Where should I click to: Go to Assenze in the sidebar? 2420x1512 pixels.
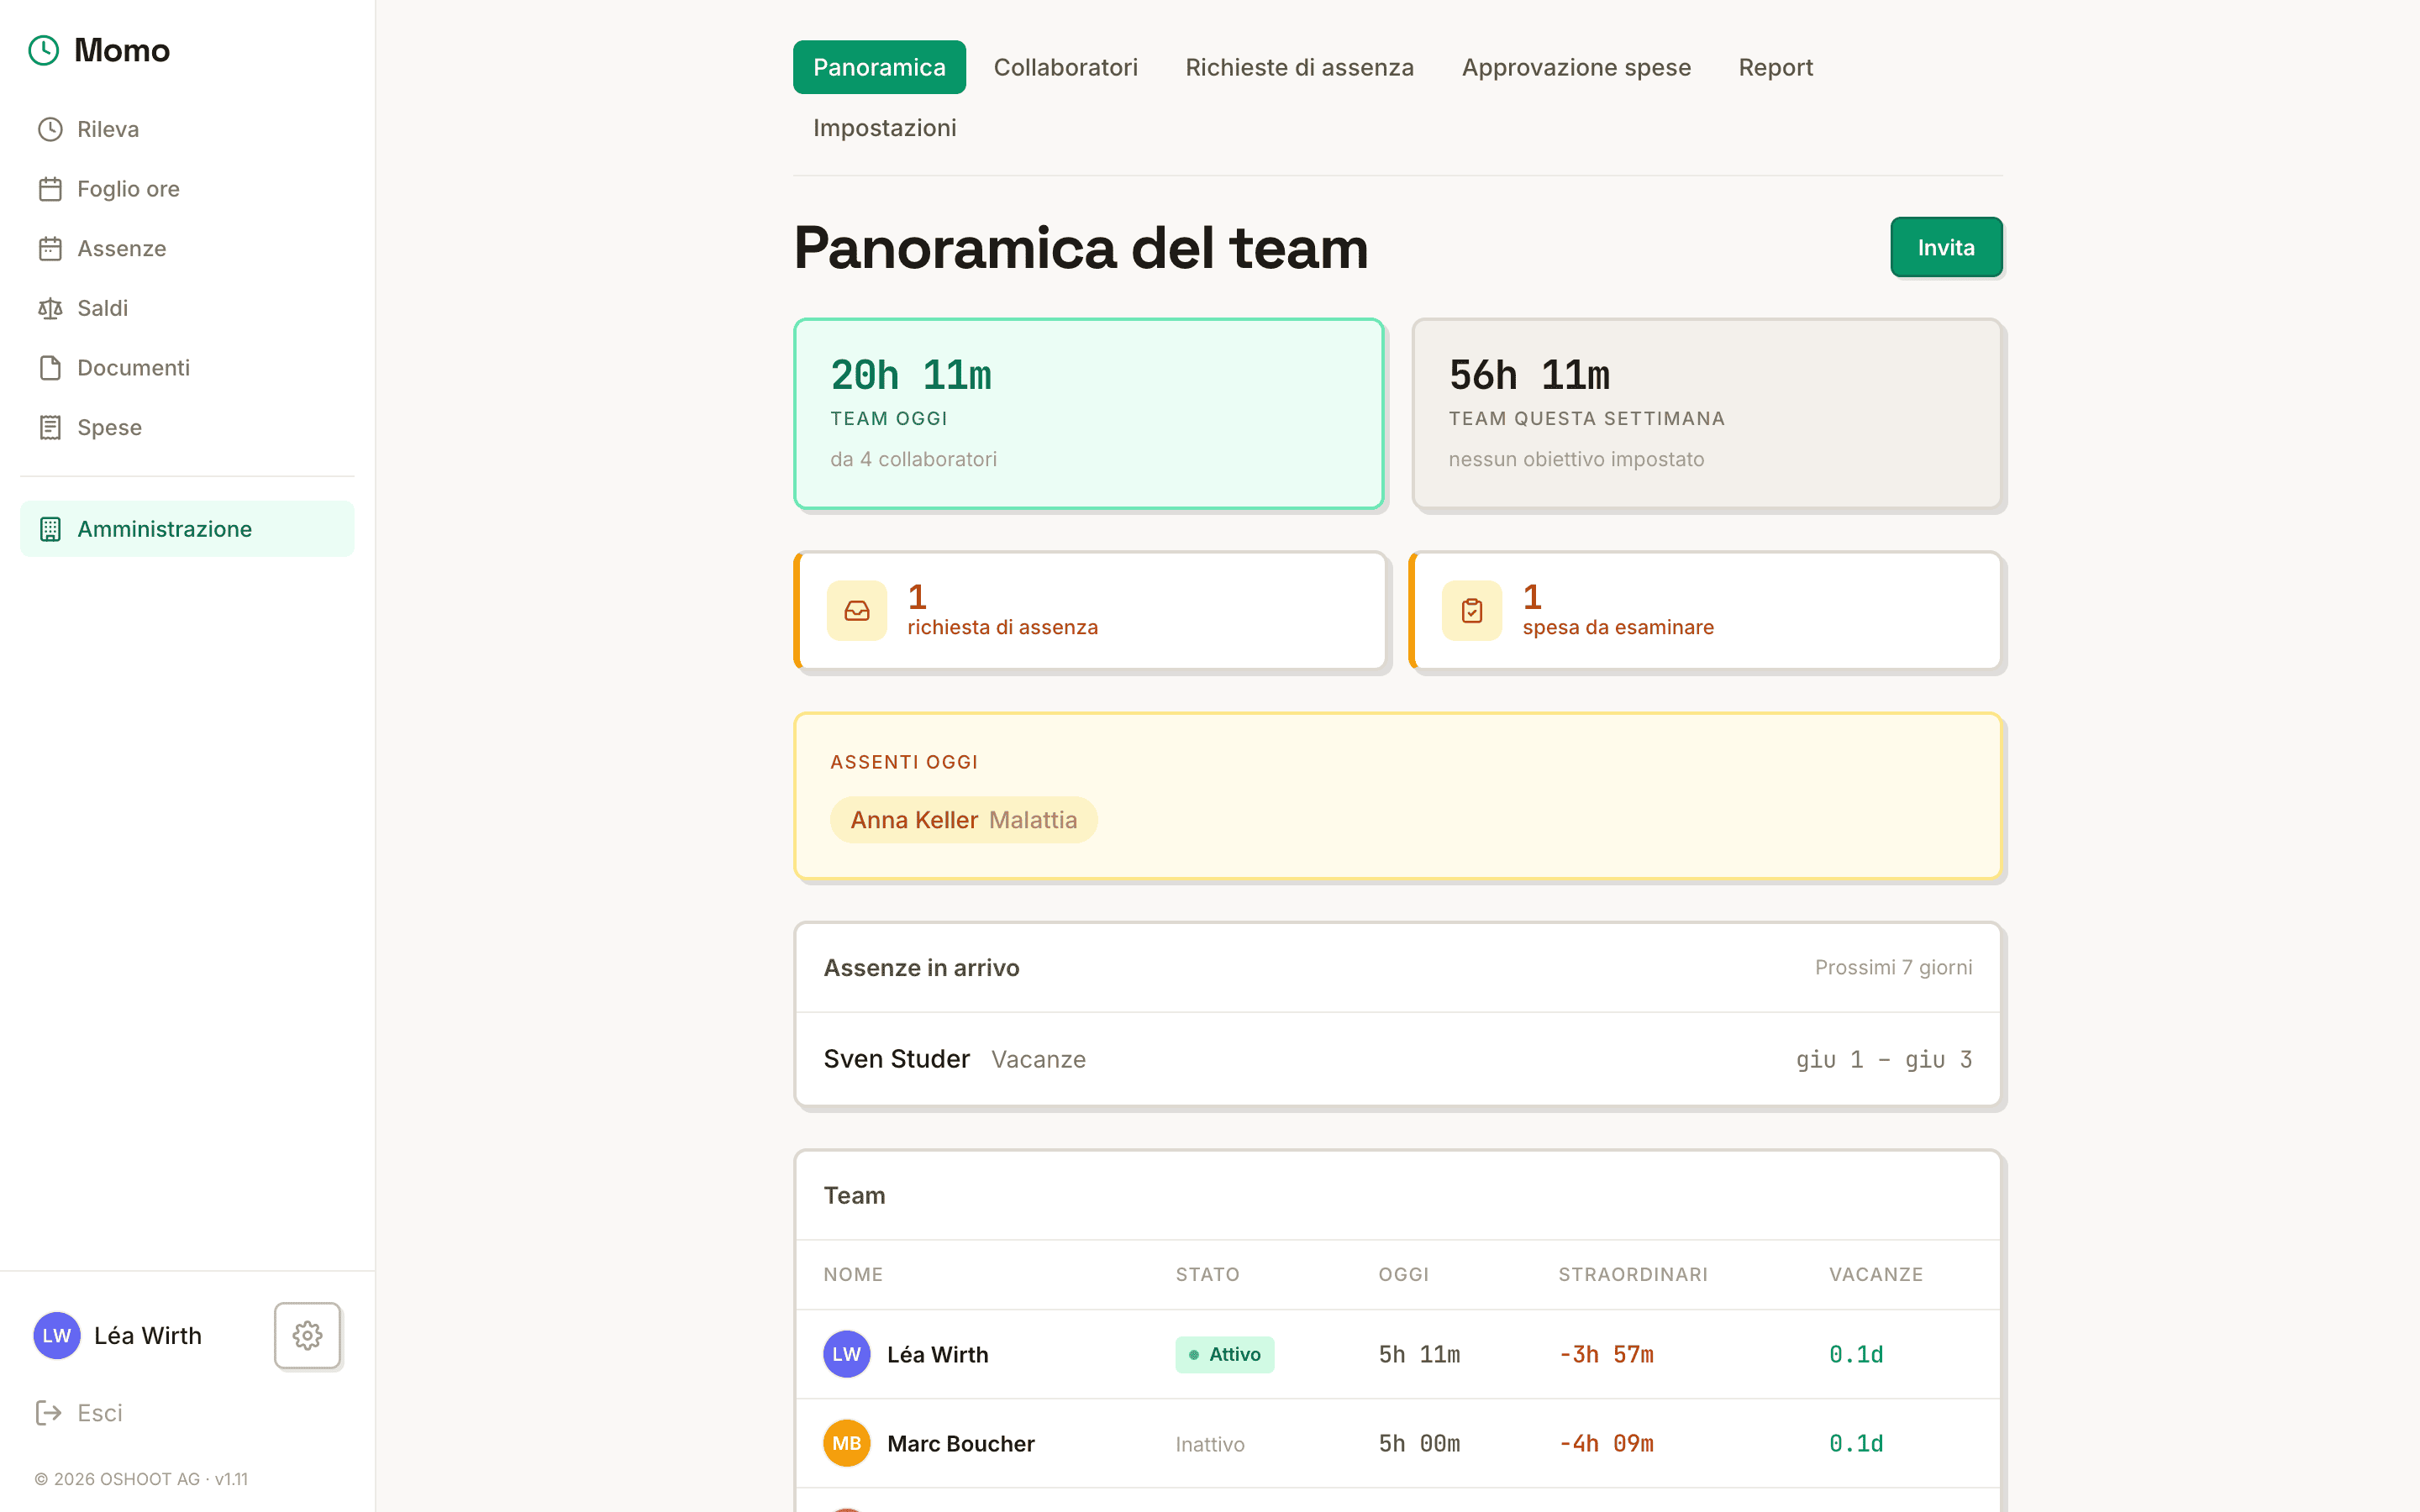(187, 248)
